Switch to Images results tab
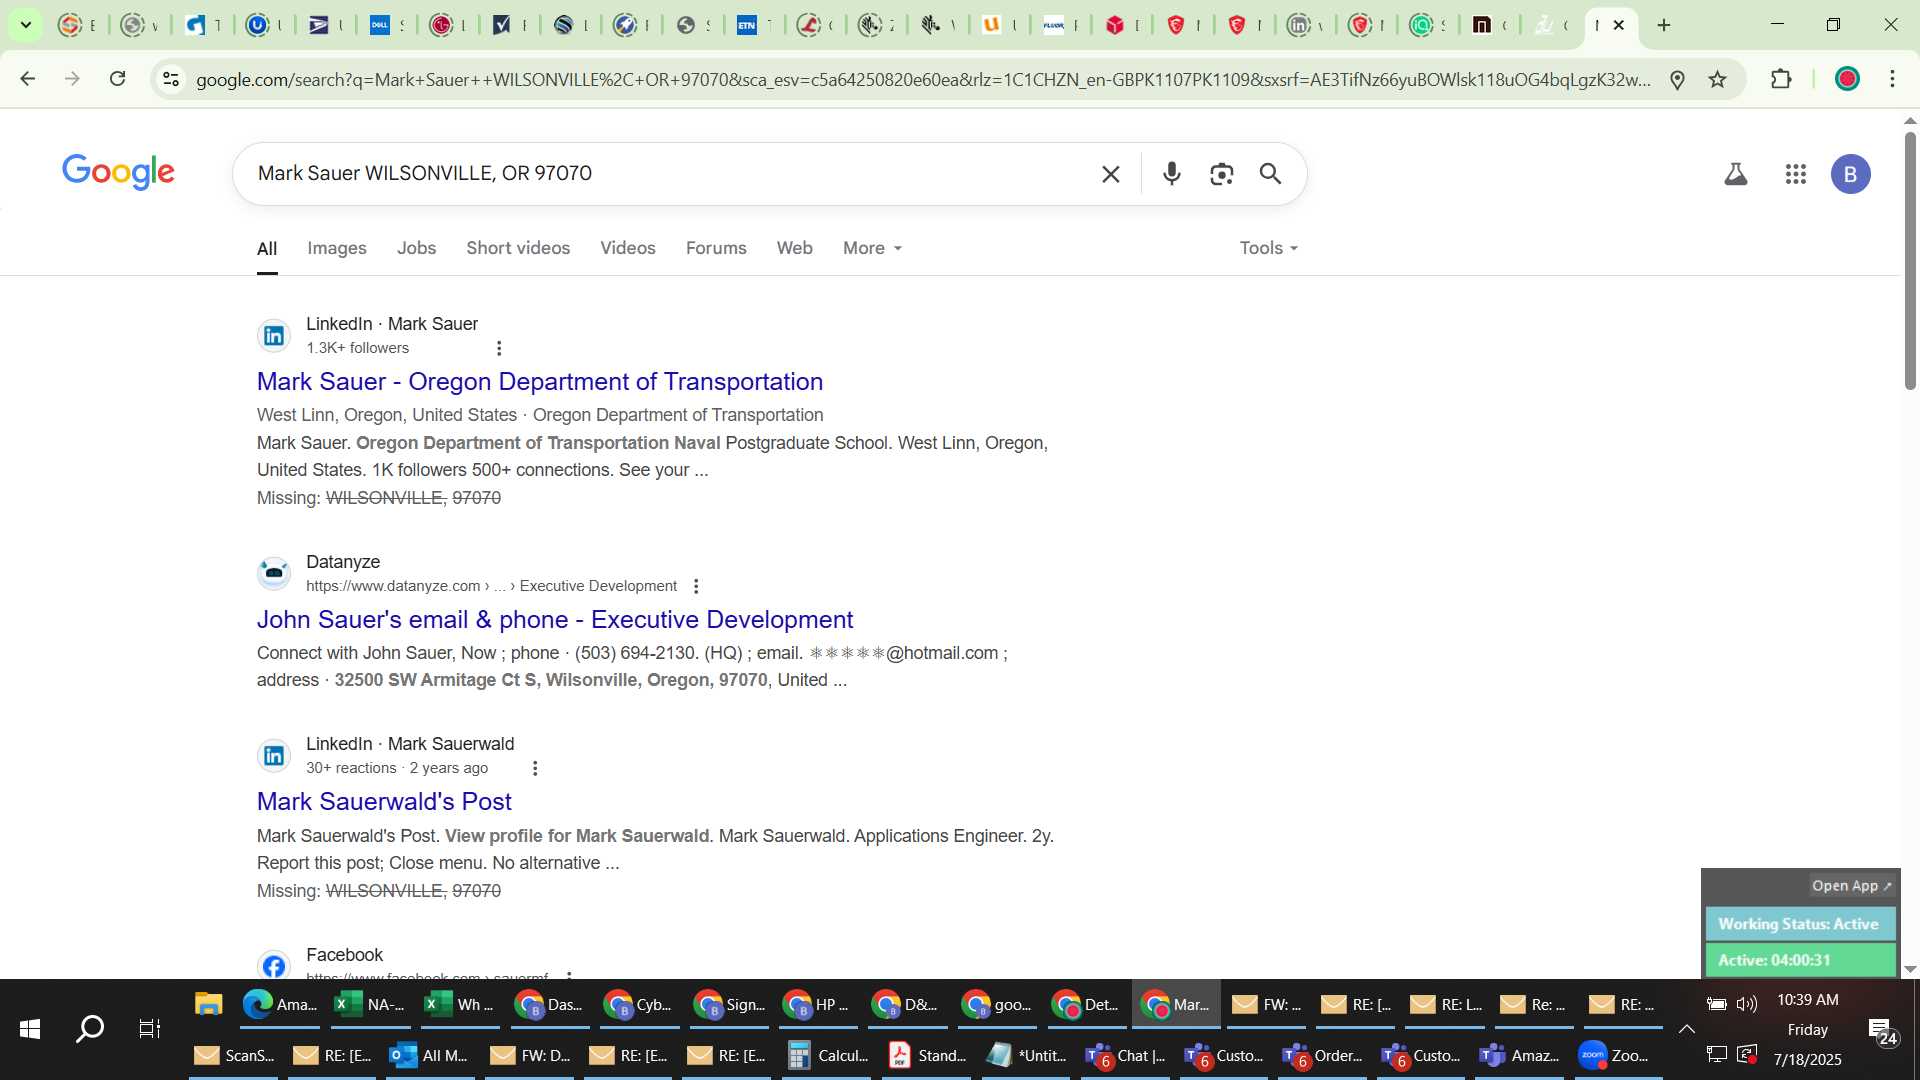This screenshot has width=1920, height=1080. [336, 248]
